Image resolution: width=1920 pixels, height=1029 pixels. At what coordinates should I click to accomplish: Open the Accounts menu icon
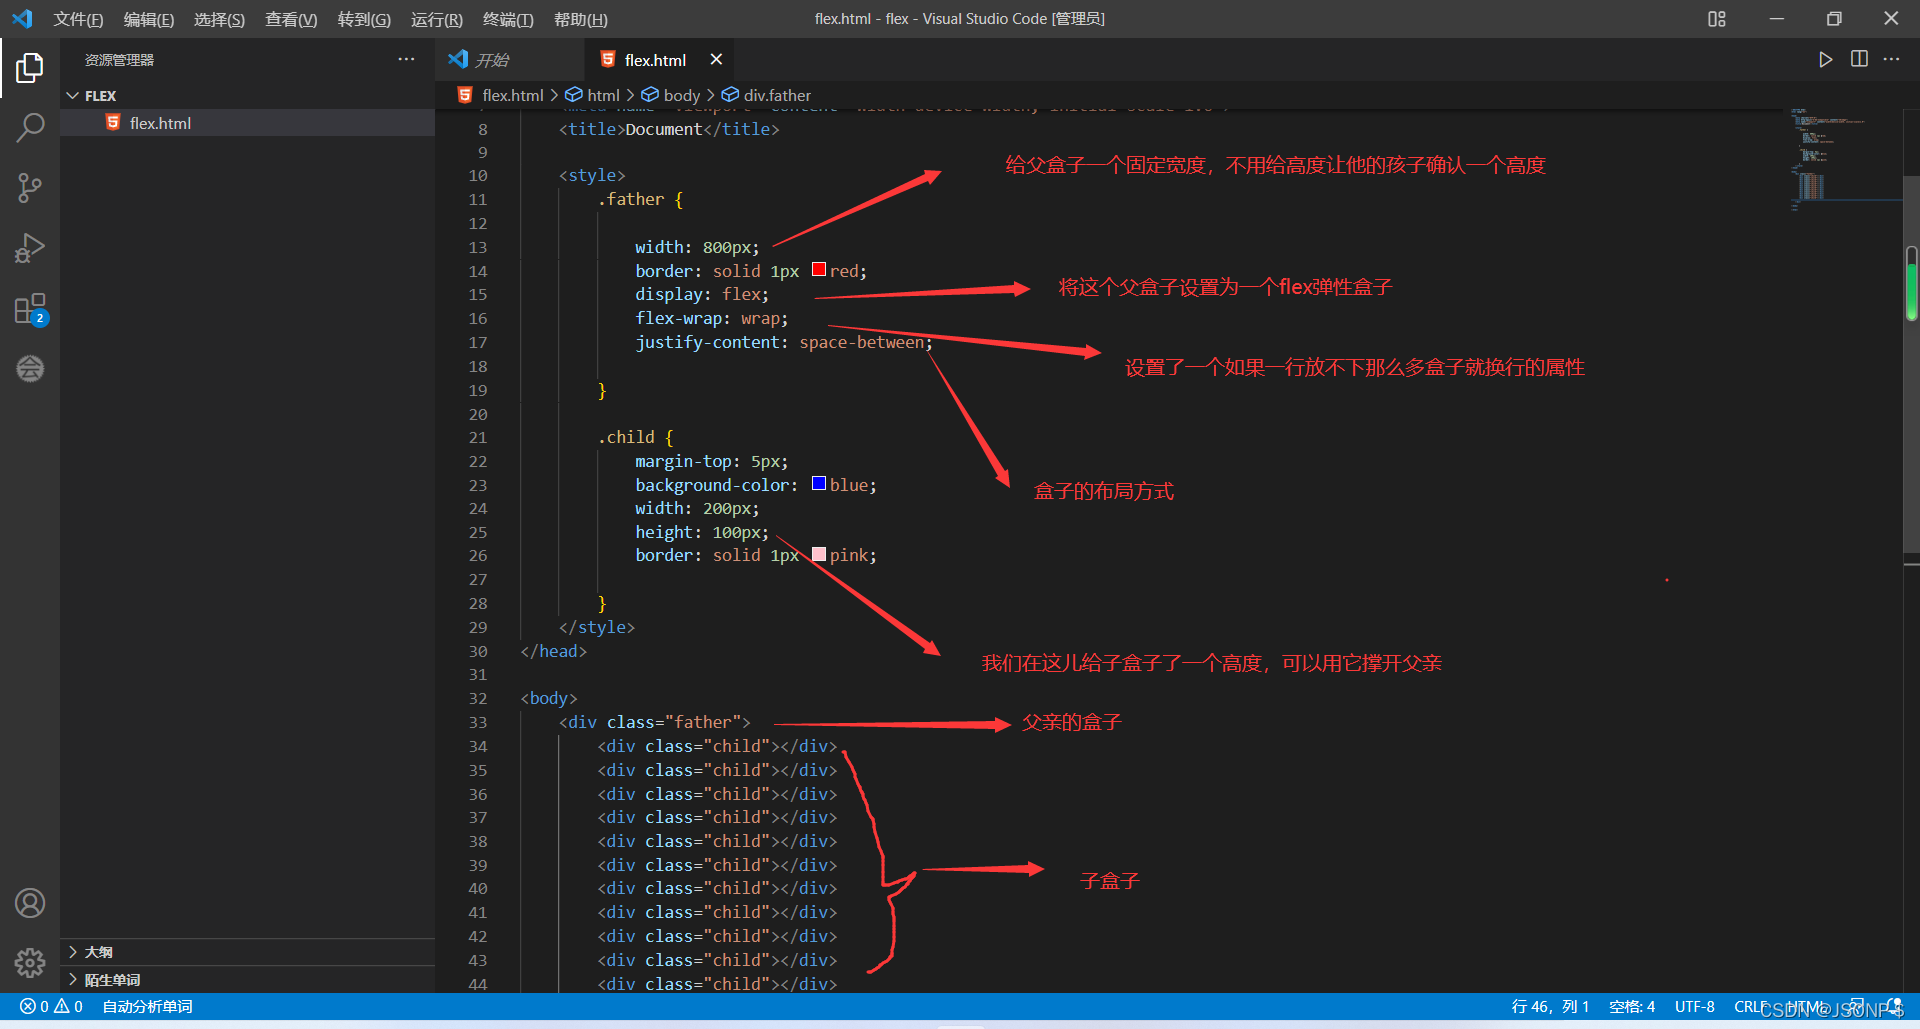click(x=30, y=903)
